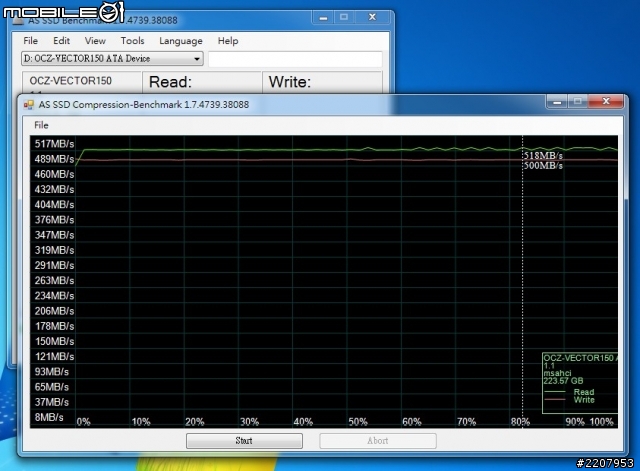The height and width of the screenshot is (471, 640).
Task: Click the Read: column header
Action: click(170, 82)
